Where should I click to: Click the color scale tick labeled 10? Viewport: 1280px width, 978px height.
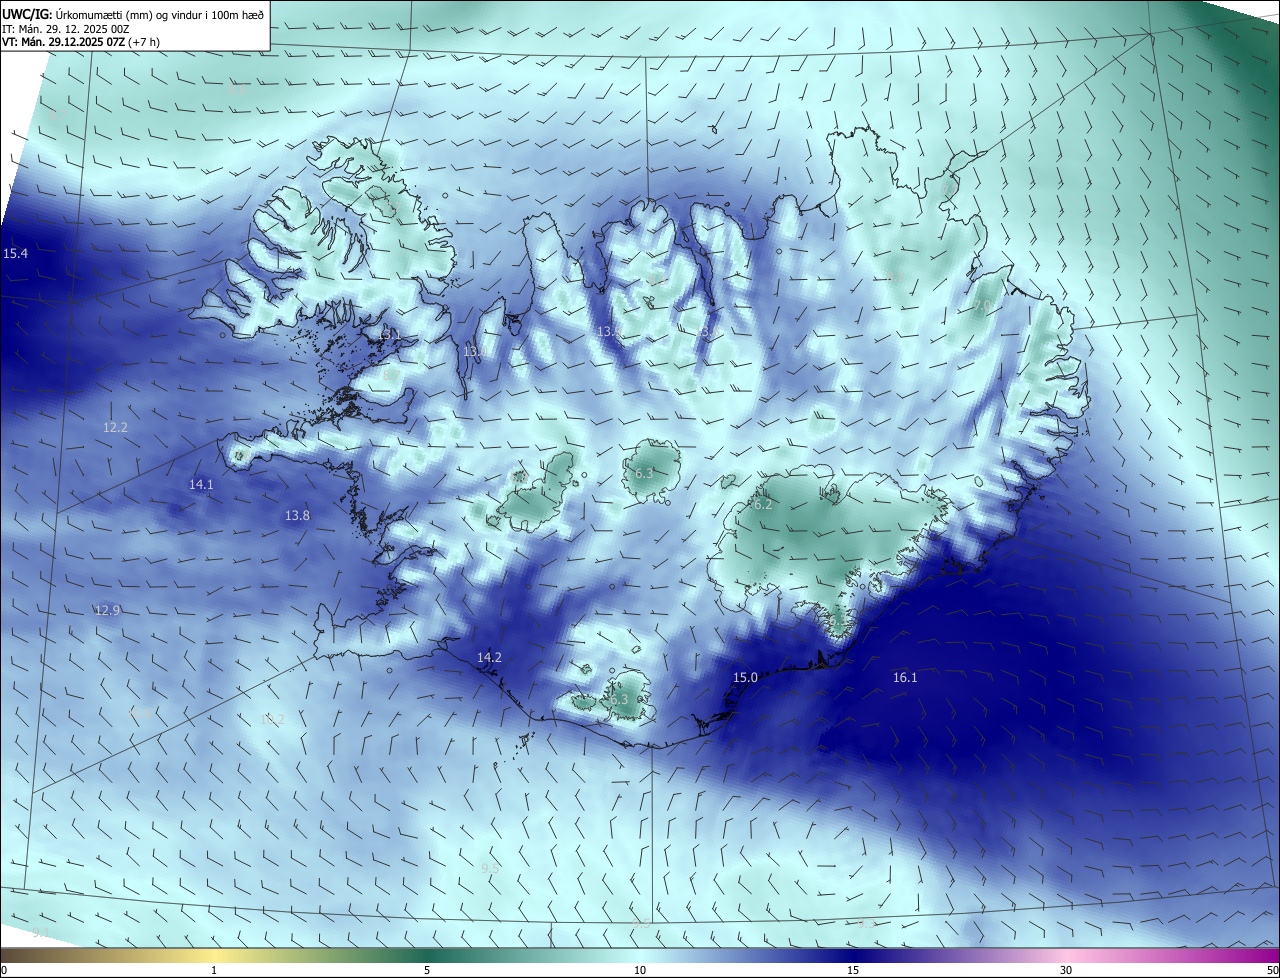click(x=640, y=970)
